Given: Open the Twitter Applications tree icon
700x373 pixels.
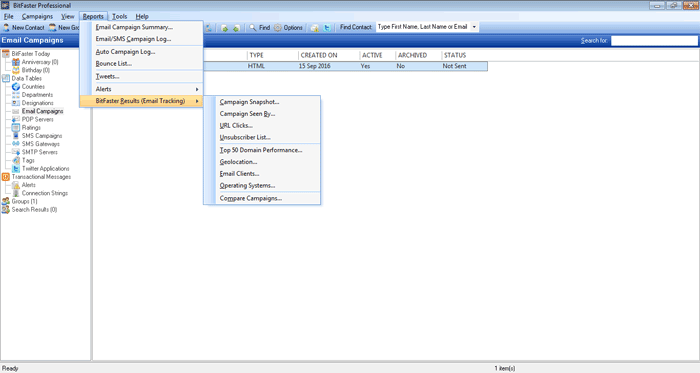Looking at the screenshot, I should pyautogui.click(x=16, y=168).
